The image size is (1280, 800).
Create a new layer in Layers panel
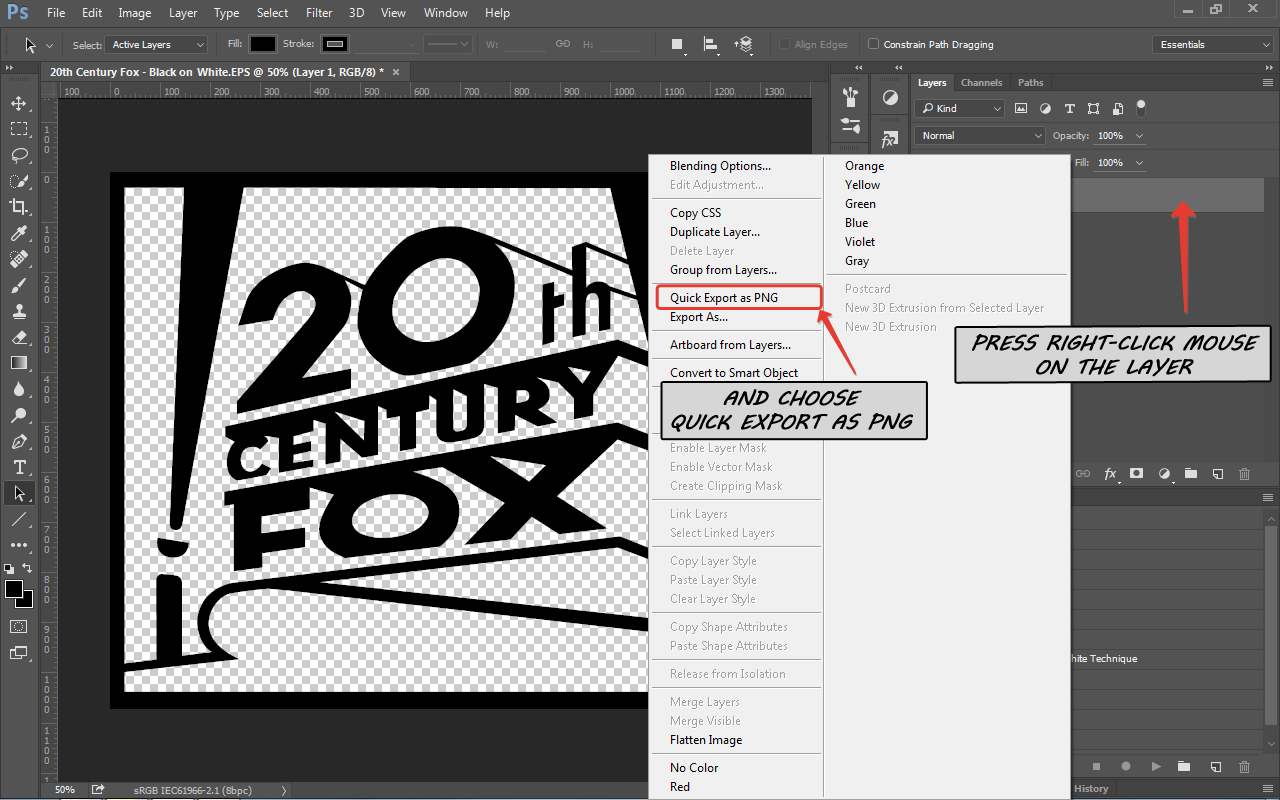click(x=1218, y=473)
